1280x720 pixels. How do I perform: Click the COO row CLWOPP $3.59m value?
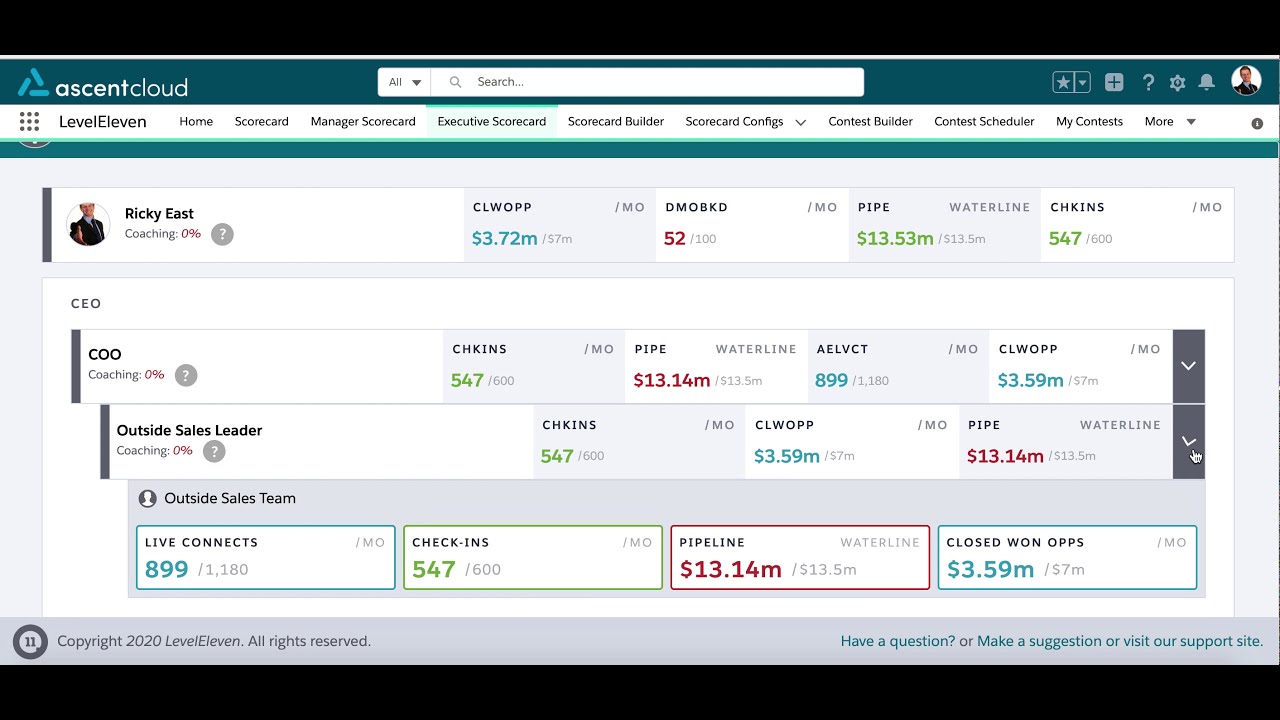pos(1031,380)
